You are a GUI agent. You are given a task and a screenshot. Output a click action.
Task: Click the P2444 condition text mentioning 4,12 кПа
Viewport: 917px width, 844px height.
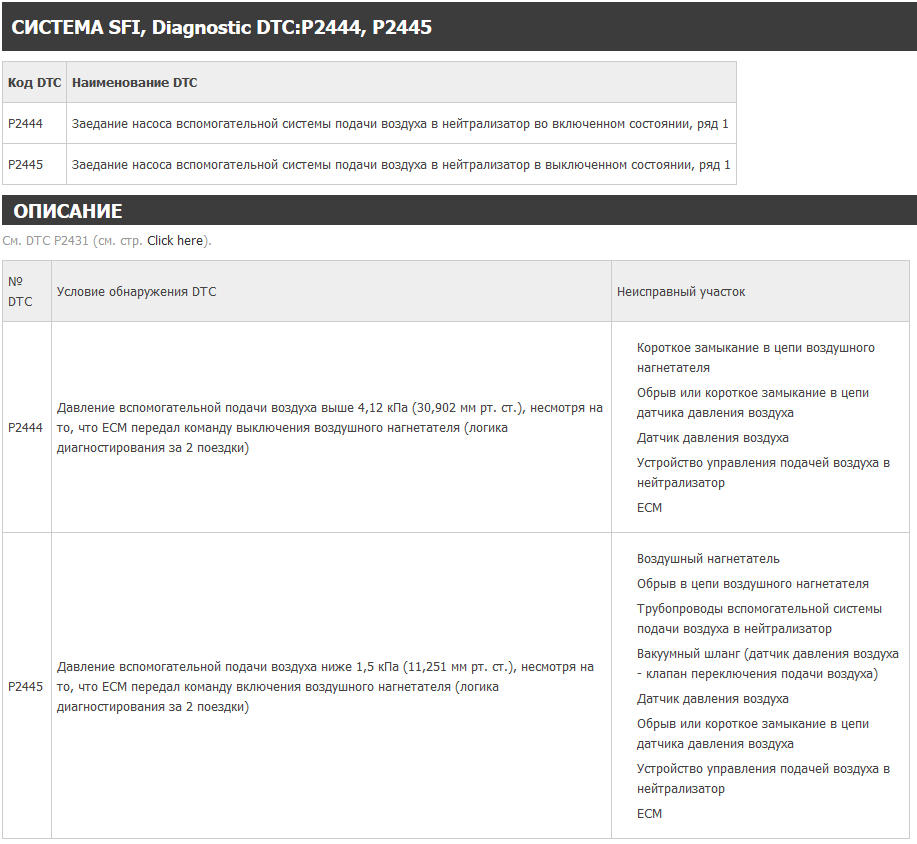[x=329, y=428]
